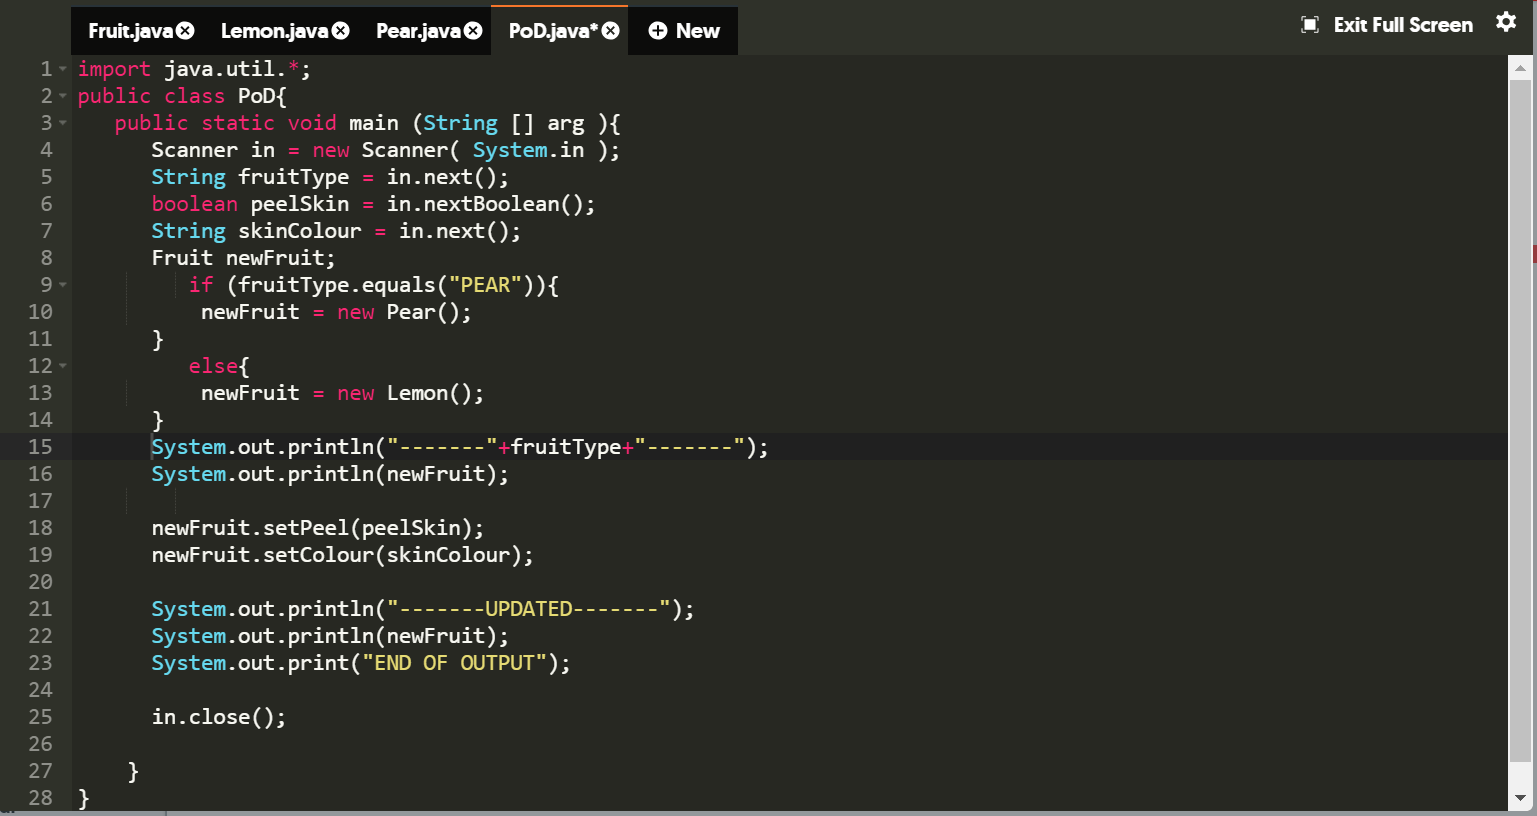Close the Lemon.java tab
Viewport: 1537px width, 816px height.
click(341, 31)
